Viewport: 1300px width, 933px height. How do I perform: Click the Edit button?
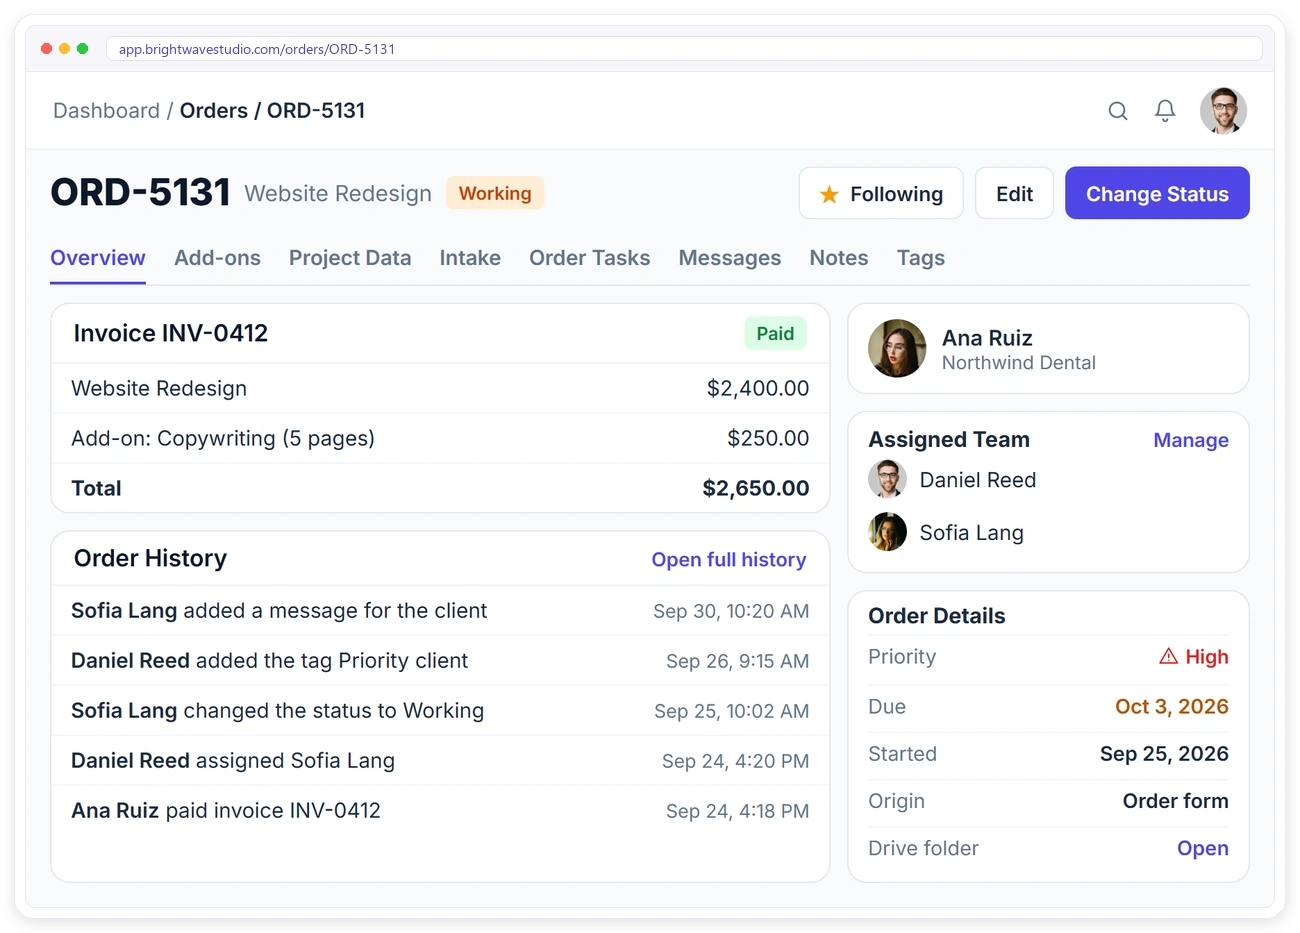1014,193
